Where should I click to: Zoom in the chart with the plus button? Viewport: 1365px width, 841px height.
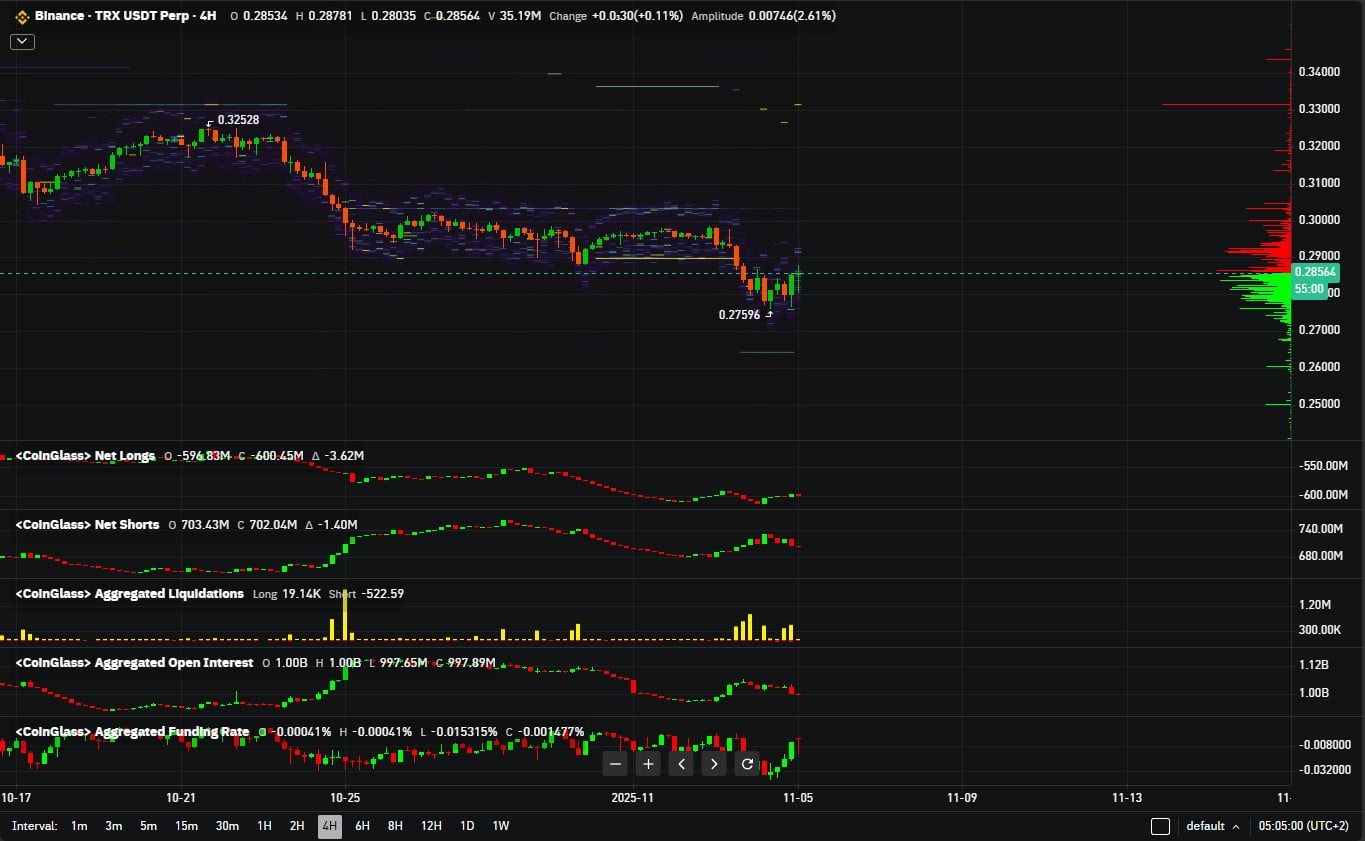[x=649, y=764]
